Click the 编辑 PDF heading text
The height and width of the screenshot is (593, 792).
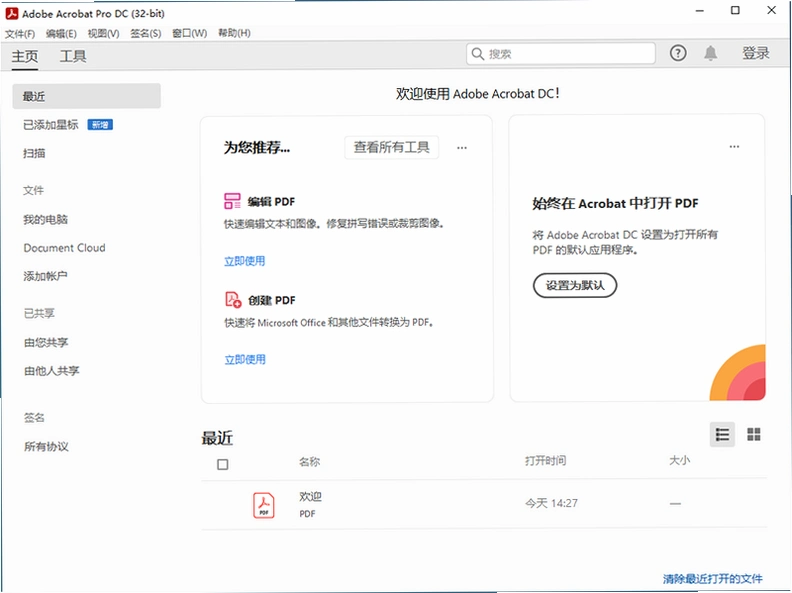(271, 202)
